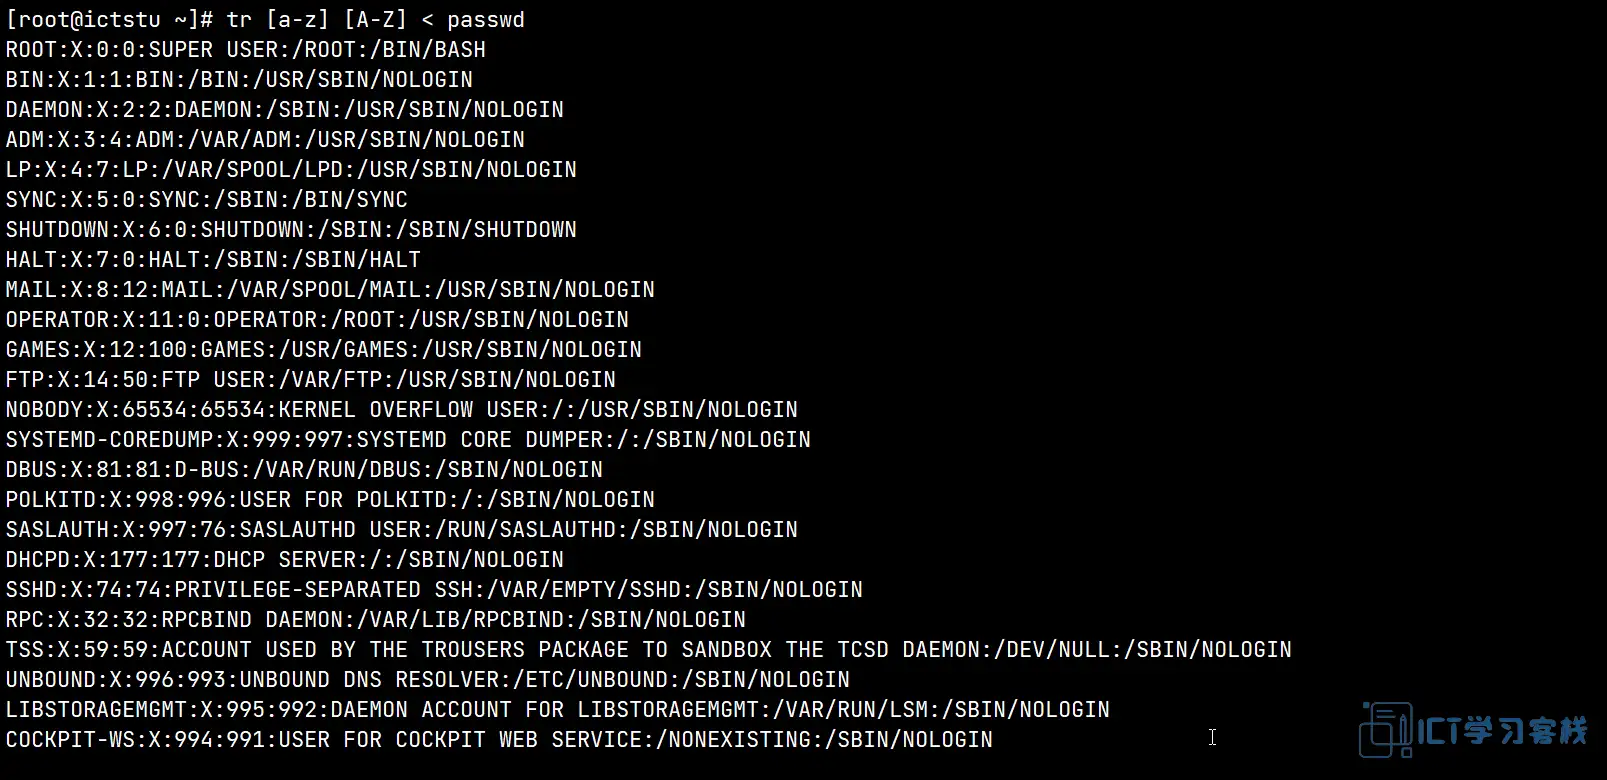Viewport: 1607px width, 780px height.
Task: Click the POLKITD:X:998:996 output line
Action: tap(330, 500)
